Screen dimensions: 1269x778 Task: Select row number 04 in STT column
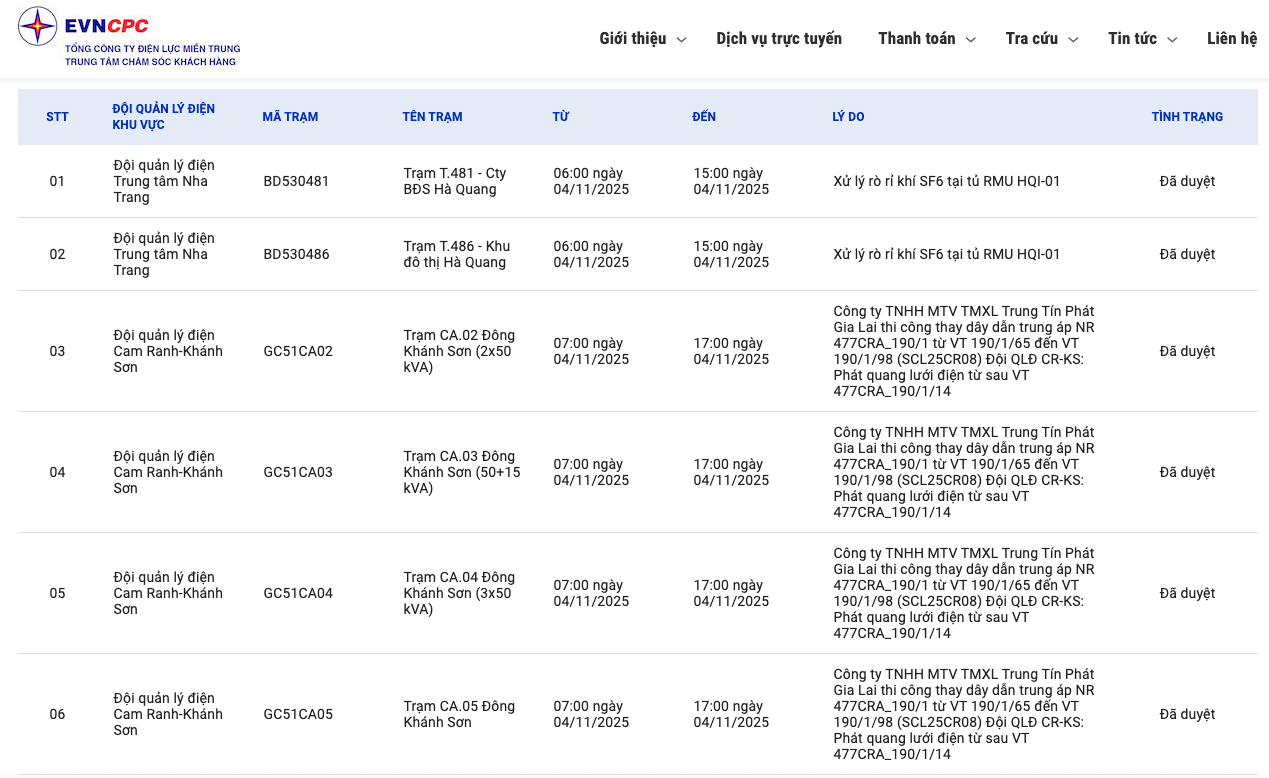click(57, 472)
